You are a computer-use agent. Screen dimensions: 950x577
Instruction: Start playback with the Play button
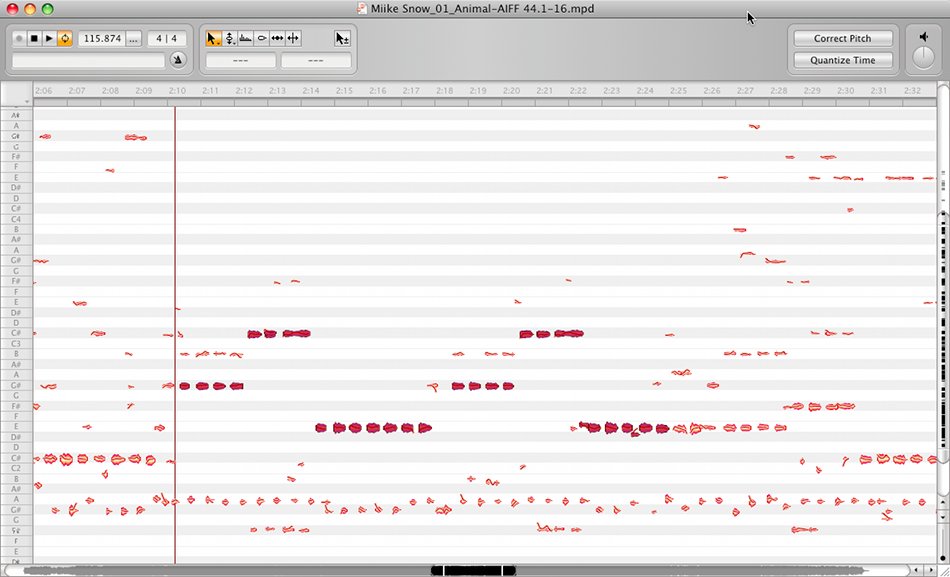(50, 39)
